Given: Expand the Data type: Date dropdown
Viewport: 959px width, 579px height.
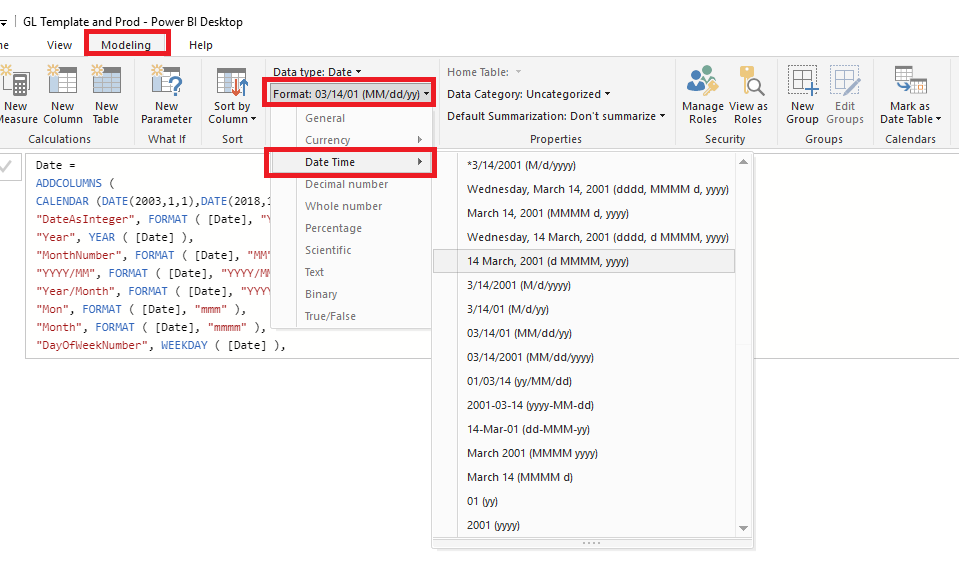Looking at the screenshot, I should (x=317, y=72).
